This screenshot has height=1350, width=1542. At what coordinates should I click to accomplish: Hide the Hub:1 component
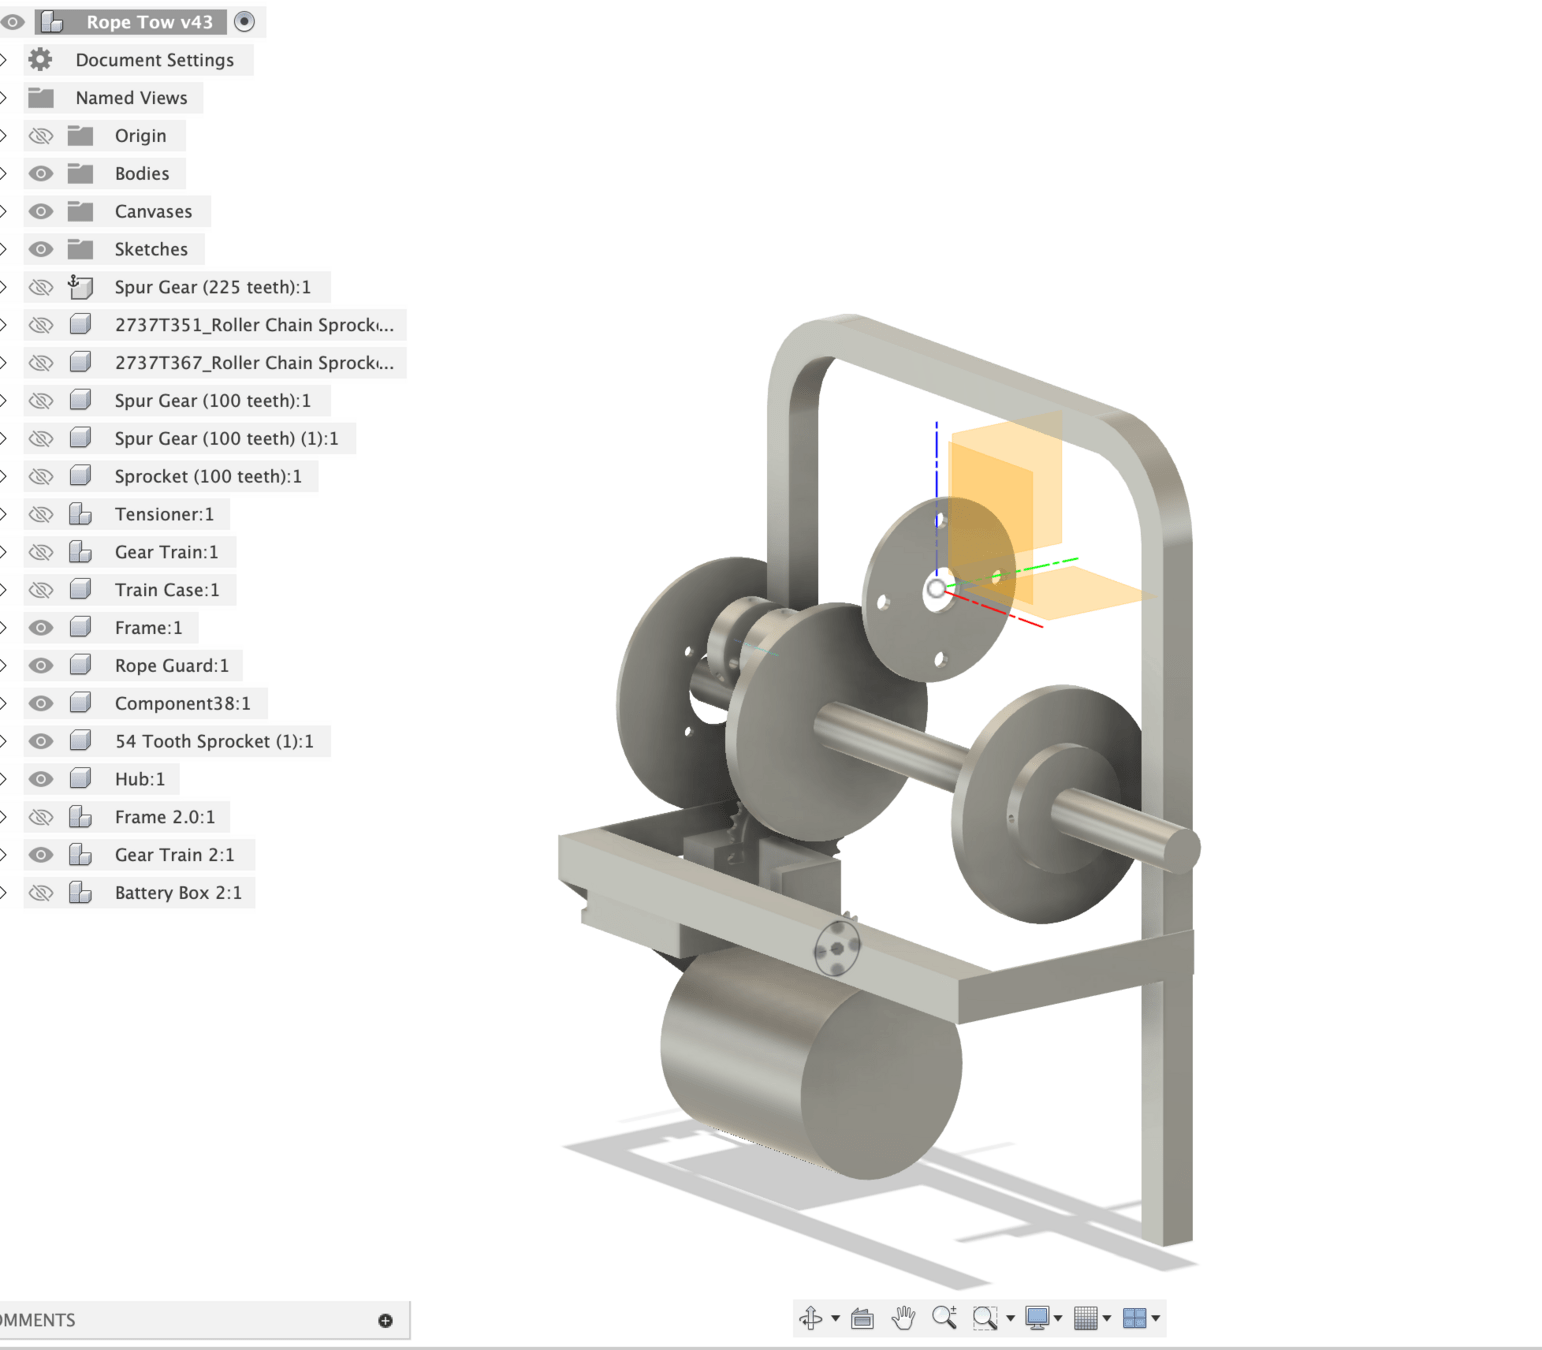coord(40,779)
